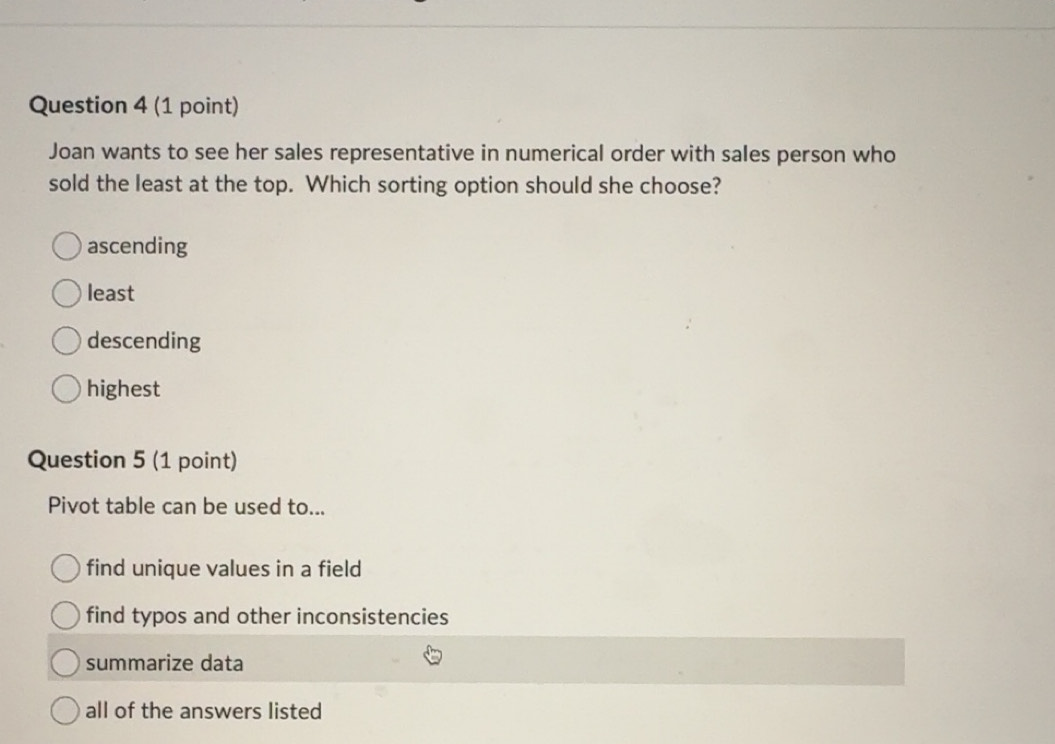
Task: Click the 'Question 5 (1 point)' heading
Action: [132, 460]
